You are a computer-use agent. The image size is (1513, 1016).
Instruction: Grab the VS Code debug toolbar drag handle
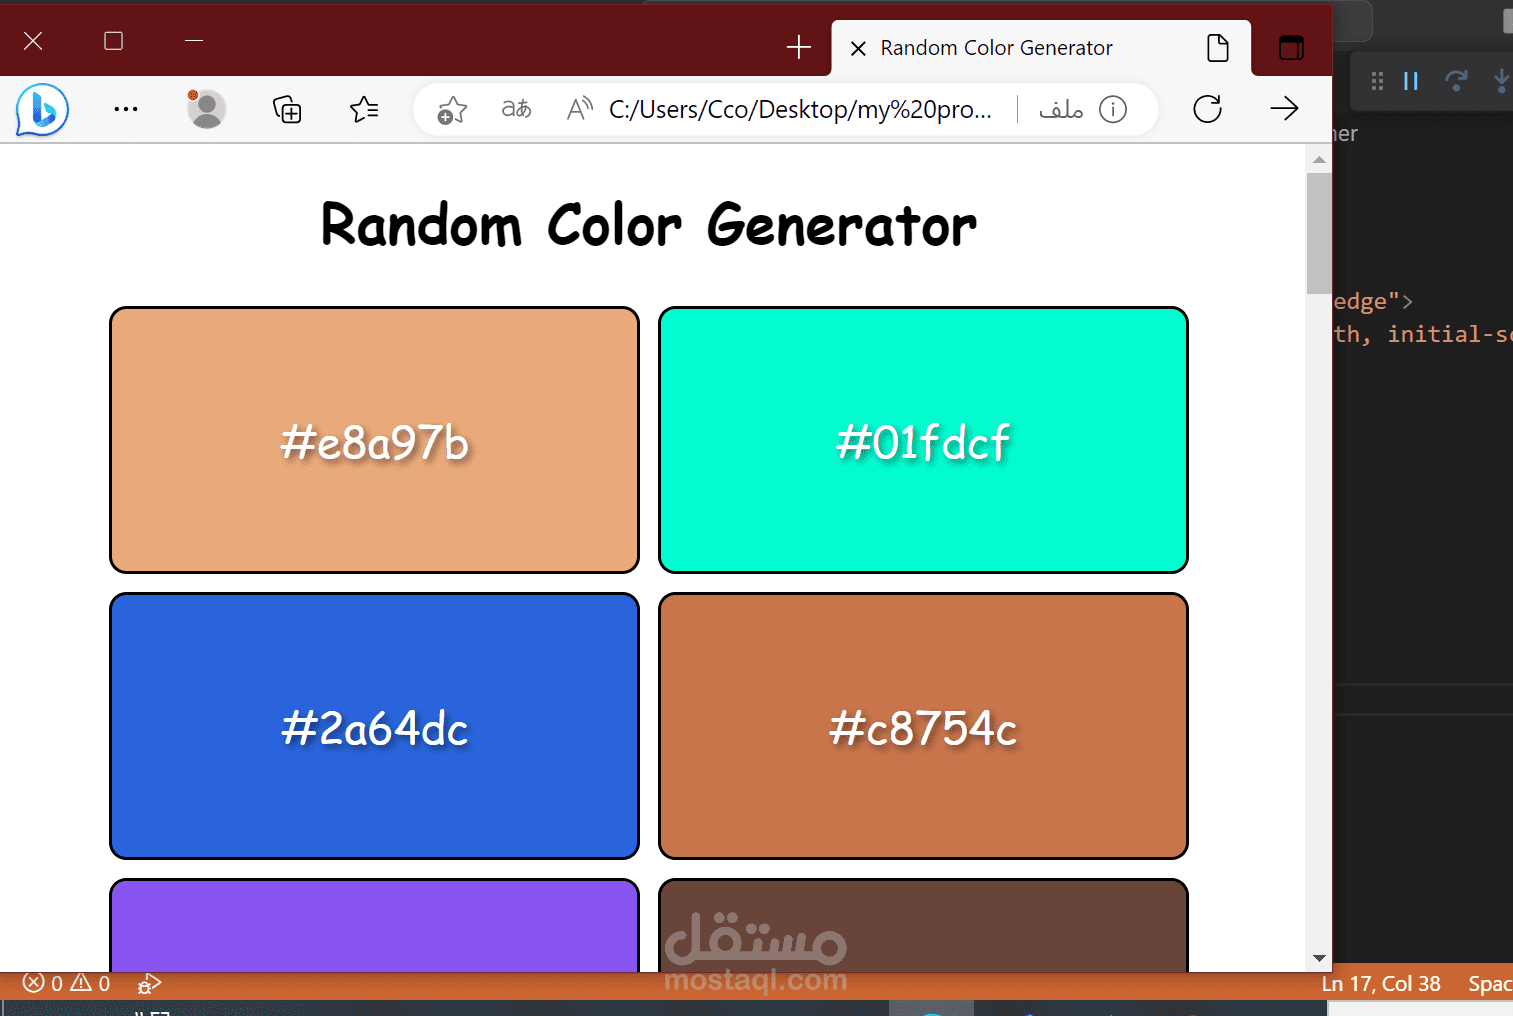(1377, 81)
